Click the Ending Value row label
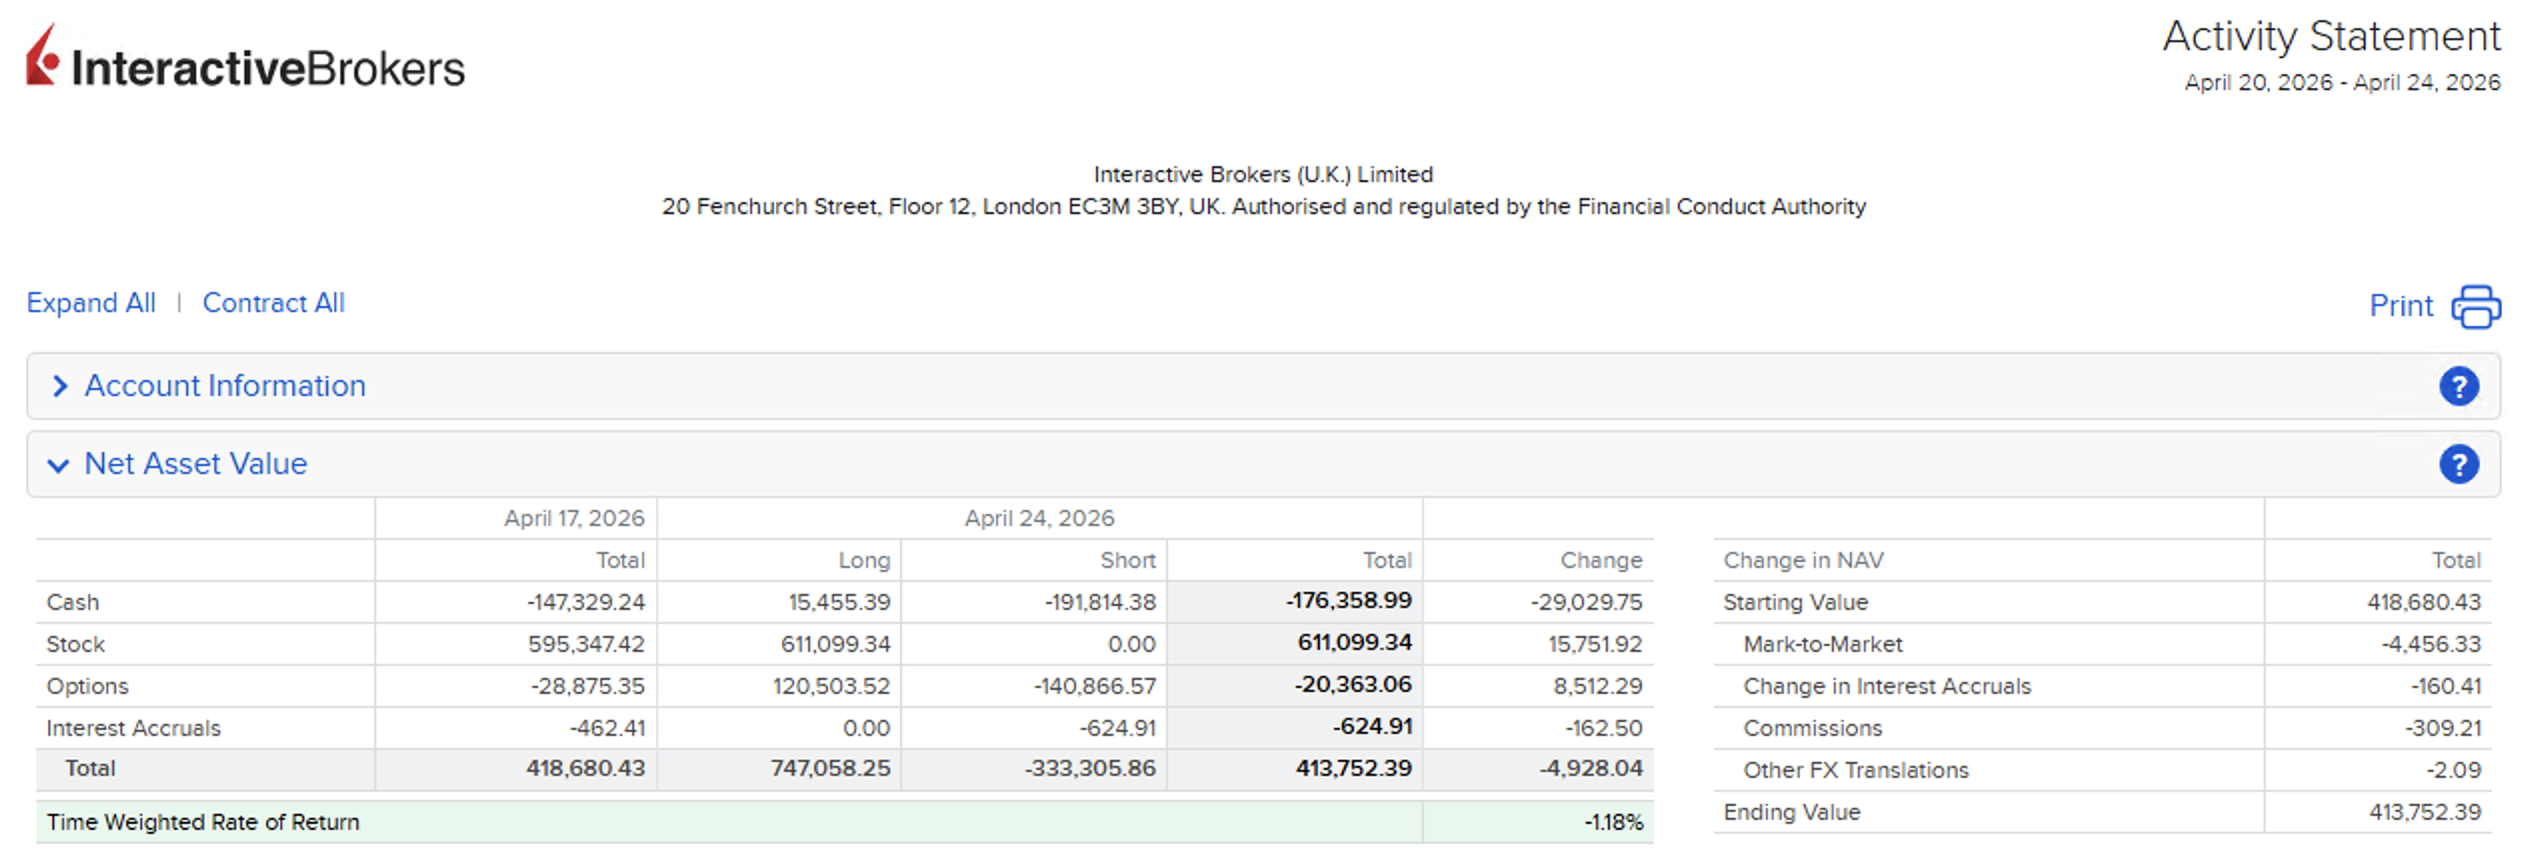 click(1791, 812)
